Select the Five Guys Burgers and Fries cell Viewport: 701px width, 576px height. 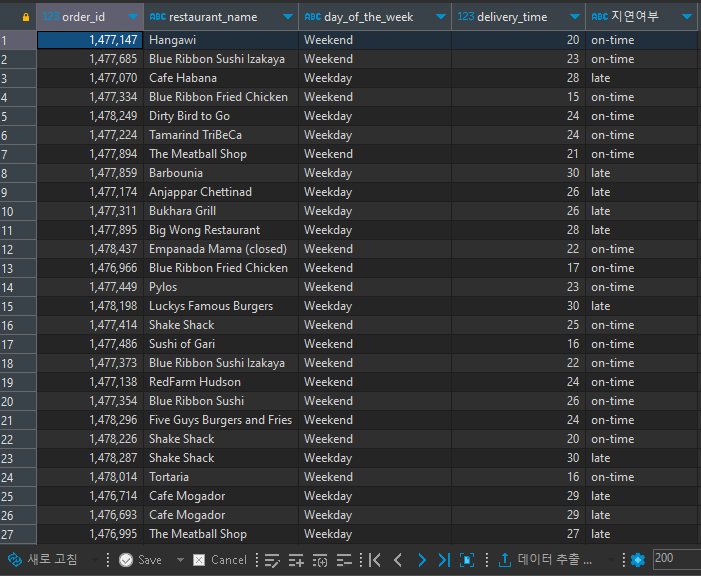(221, 420)
